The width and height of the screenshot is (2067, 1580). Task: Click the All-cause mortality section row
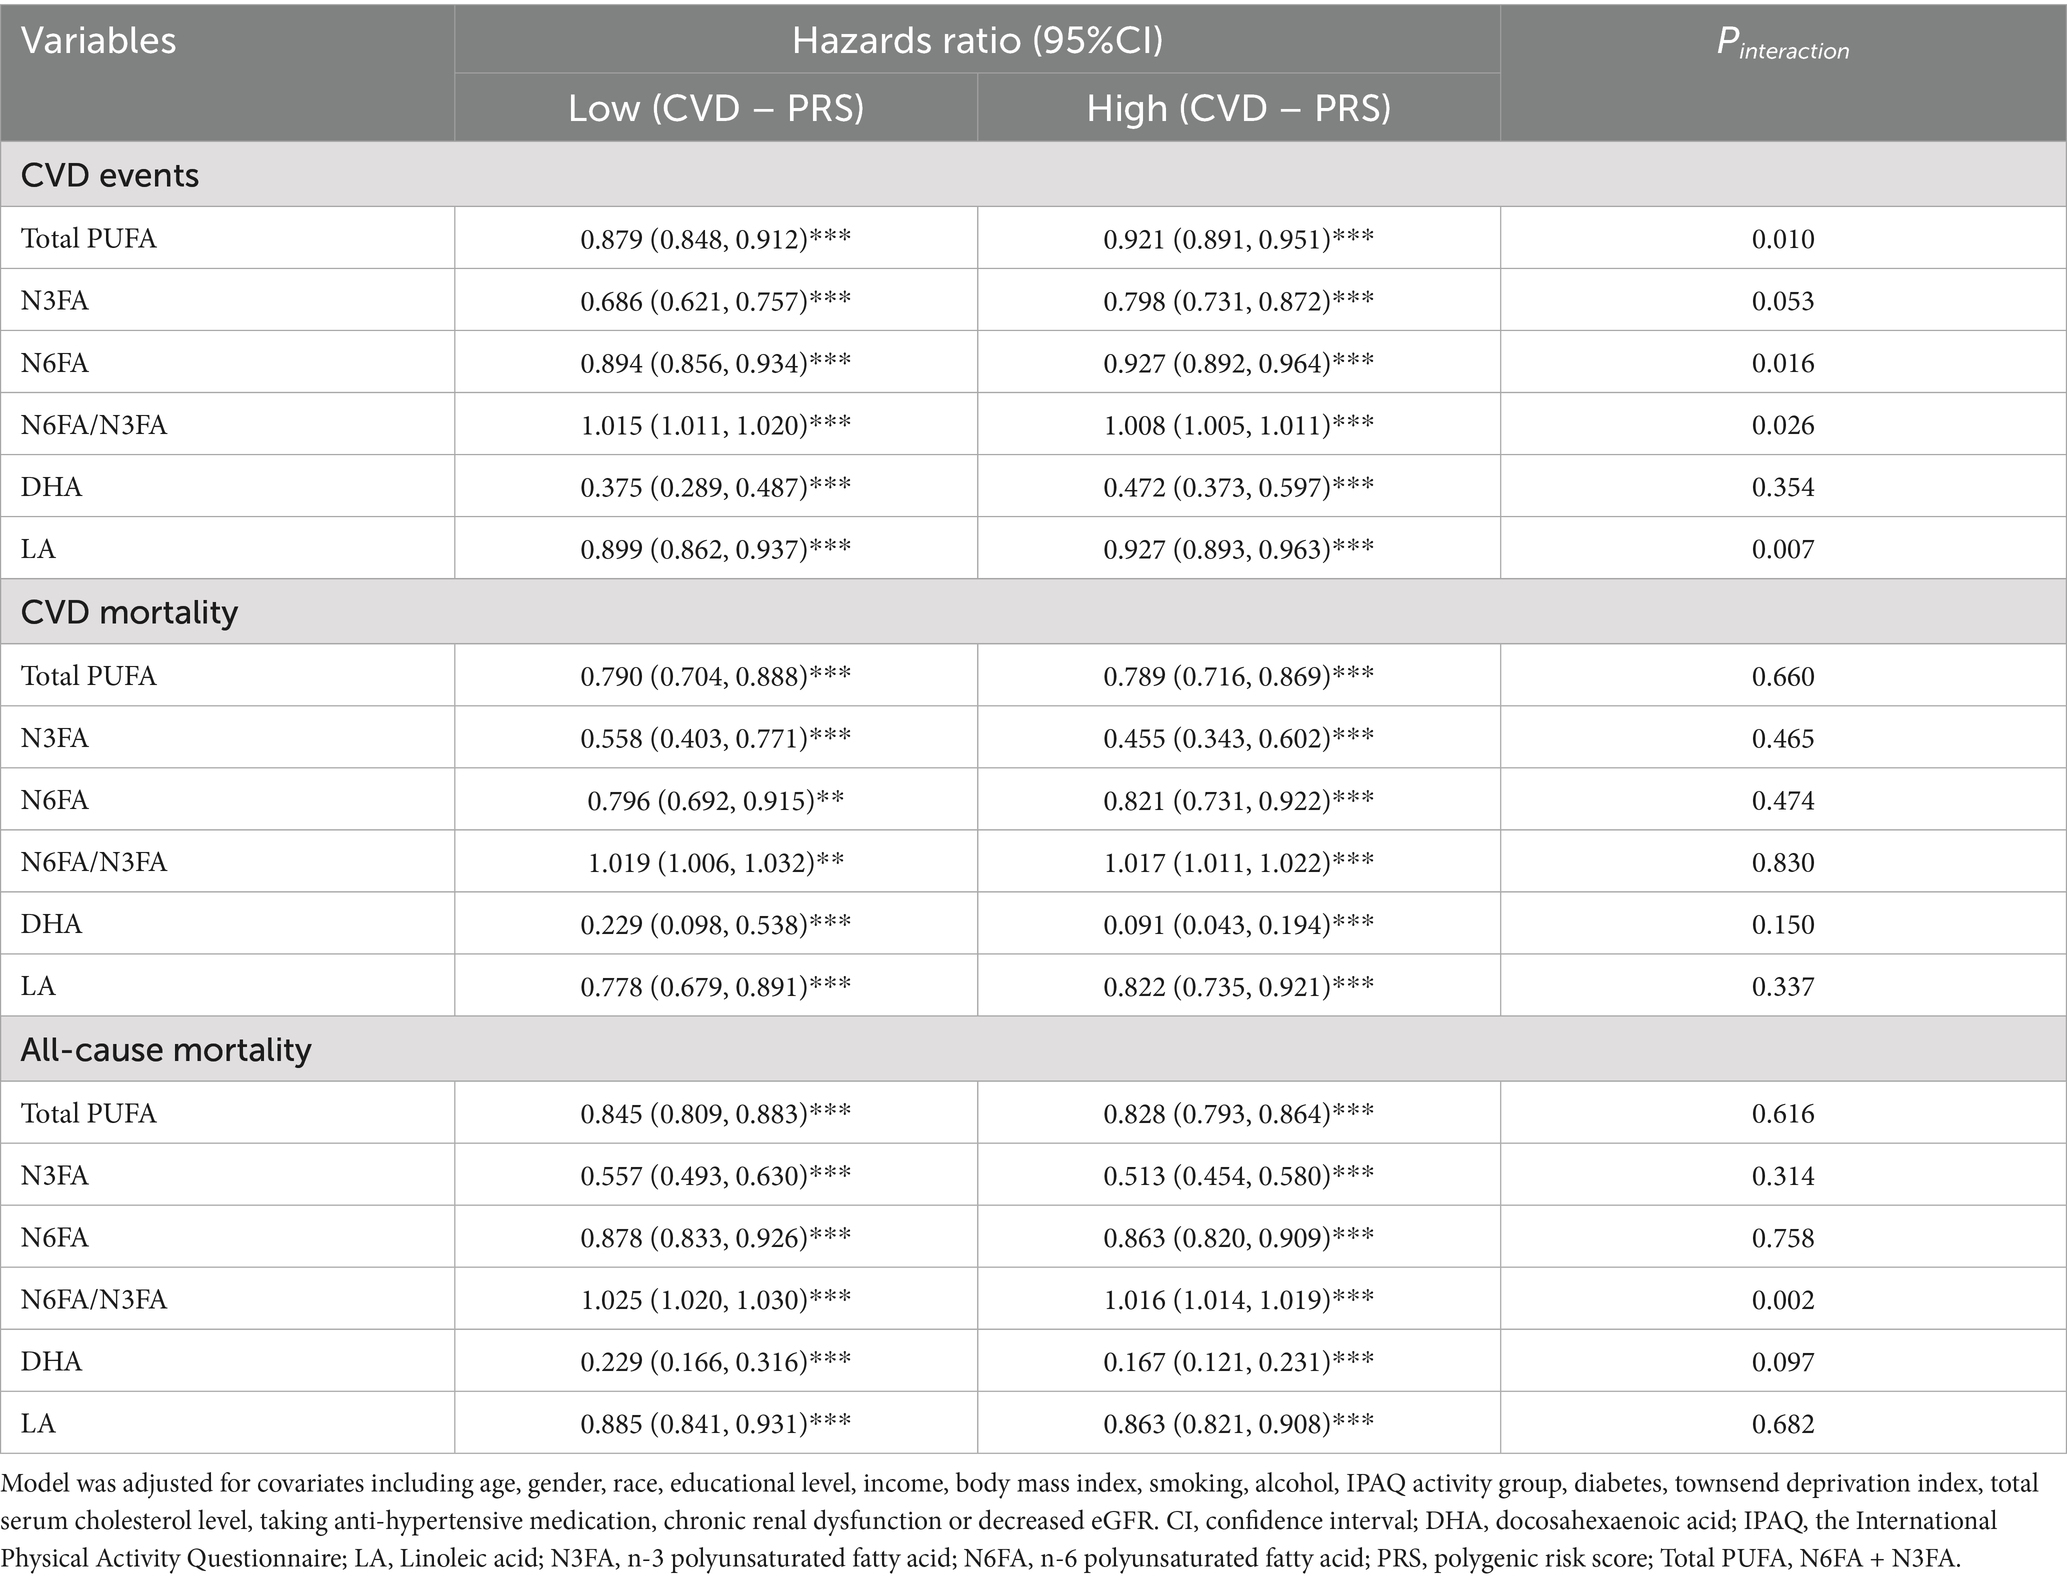coord(166,1049)
